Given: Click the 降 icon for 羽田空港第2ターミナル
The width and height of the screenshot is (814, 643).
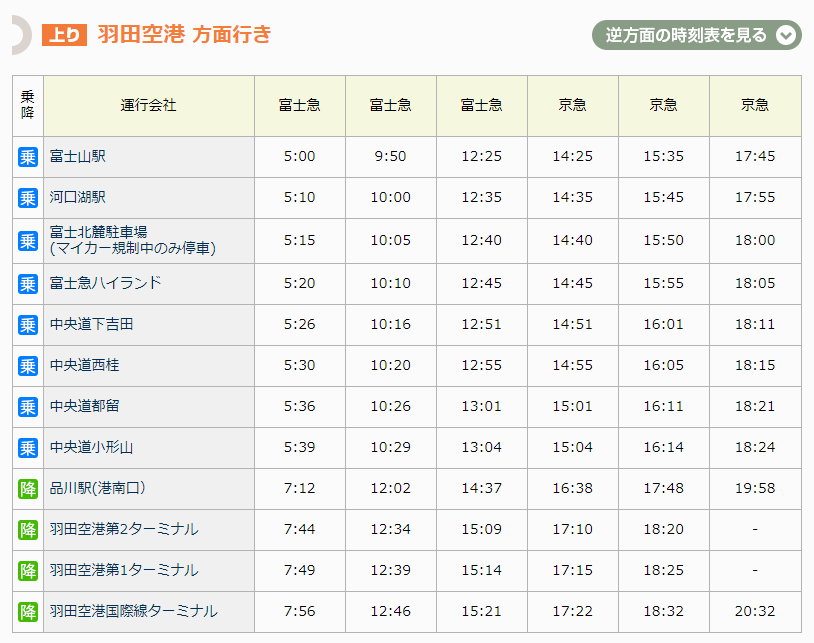Looking at the screenshot, I should click(28, 530).
